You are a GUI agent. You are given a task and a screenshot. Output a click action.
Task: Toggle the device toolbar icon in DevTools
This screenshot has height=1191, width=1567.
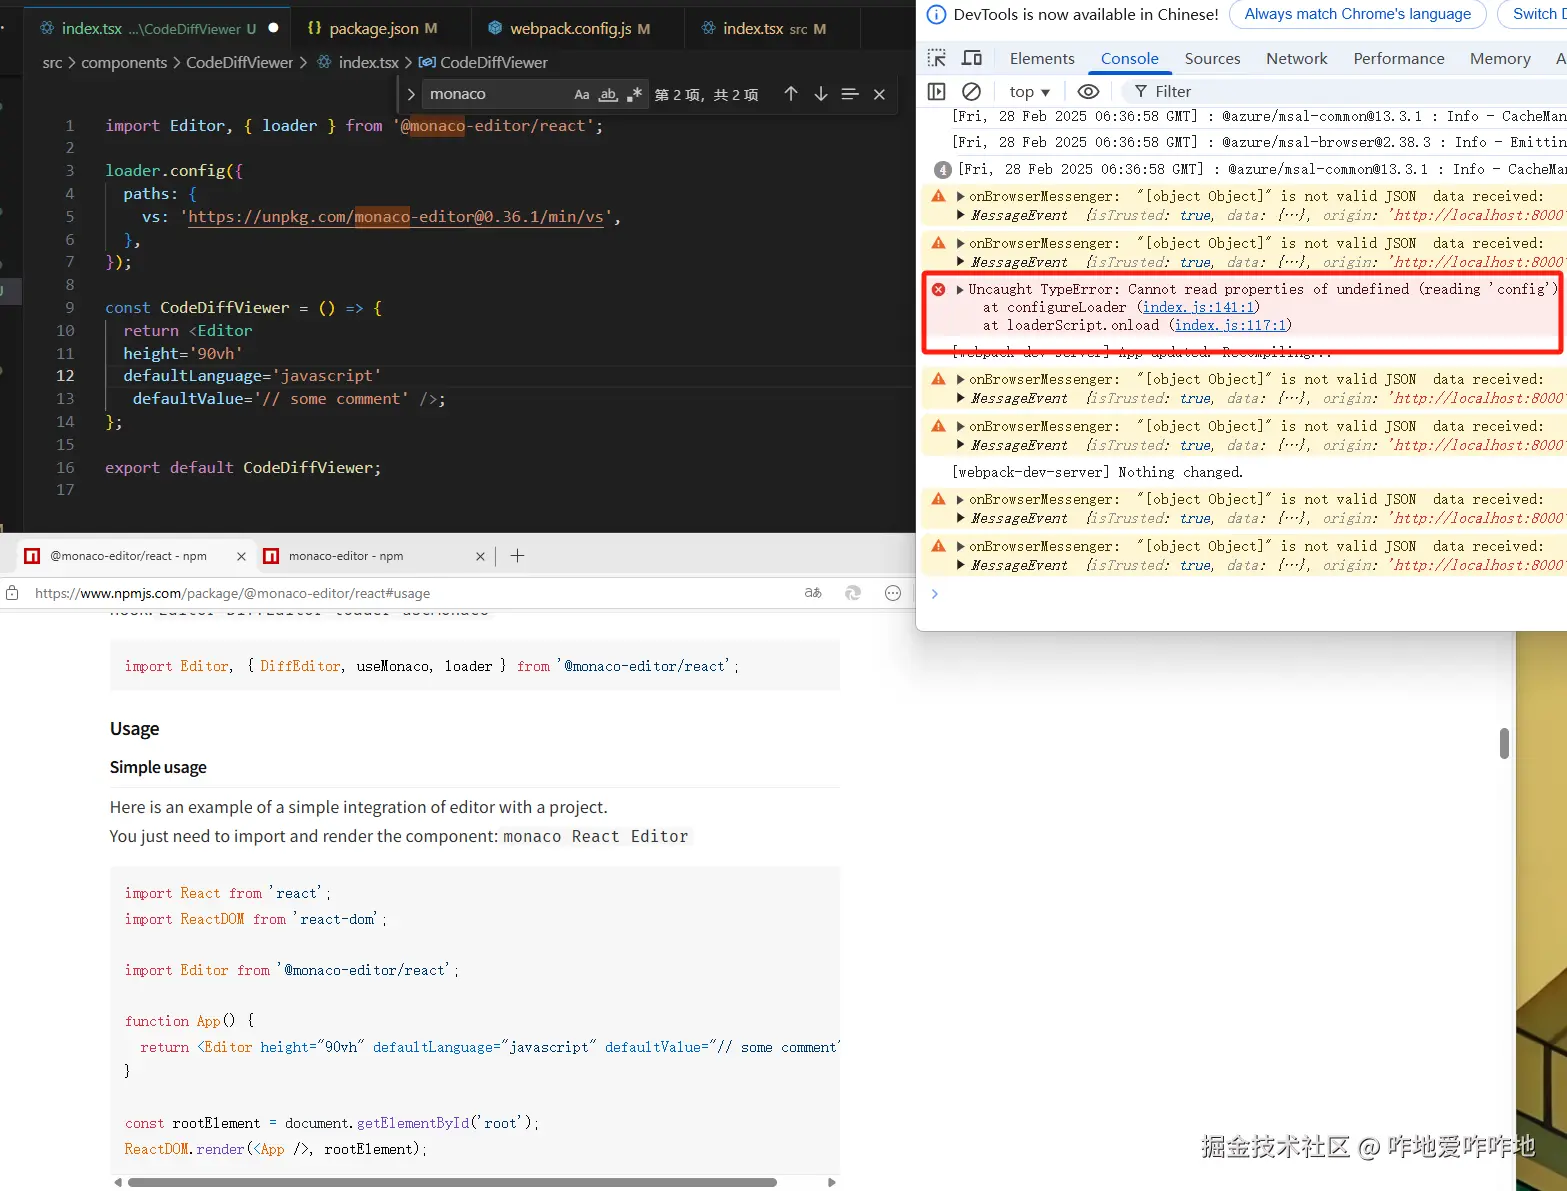point(971,58)
